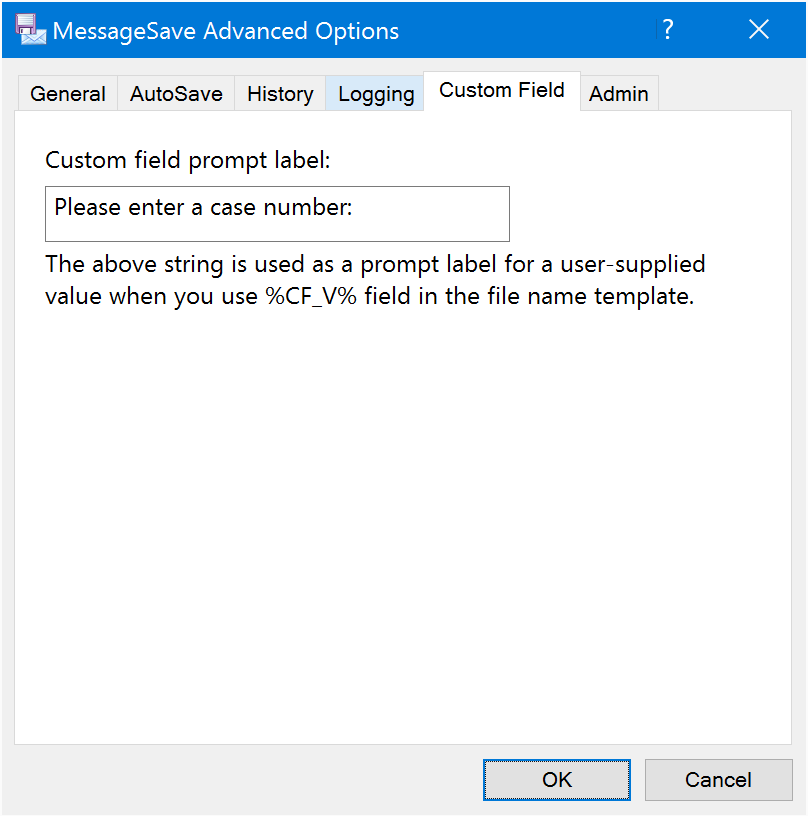808x816 pixels.
Task: Switch to the General tab
Action: click(68, 94)
